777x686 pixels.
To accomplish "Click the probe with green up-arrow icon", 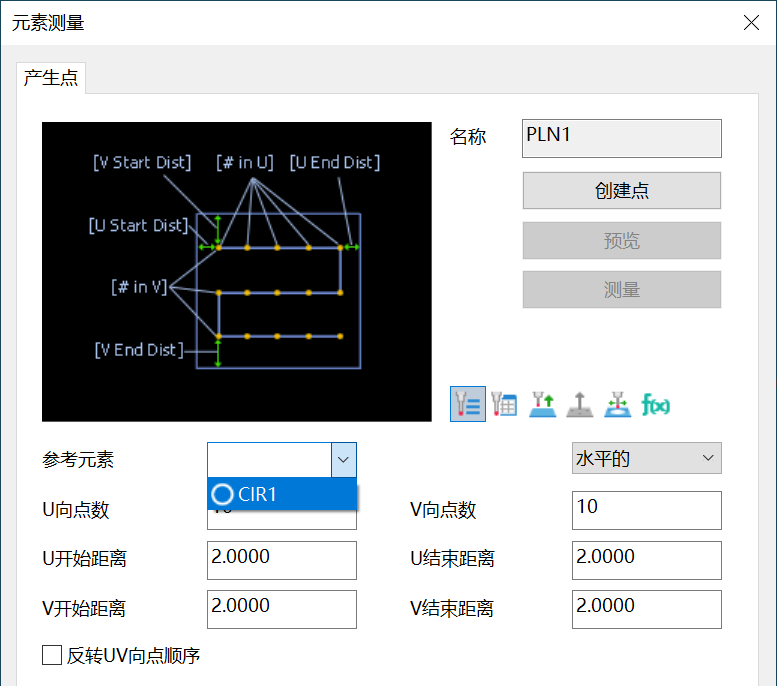I will tap(542, 404).
